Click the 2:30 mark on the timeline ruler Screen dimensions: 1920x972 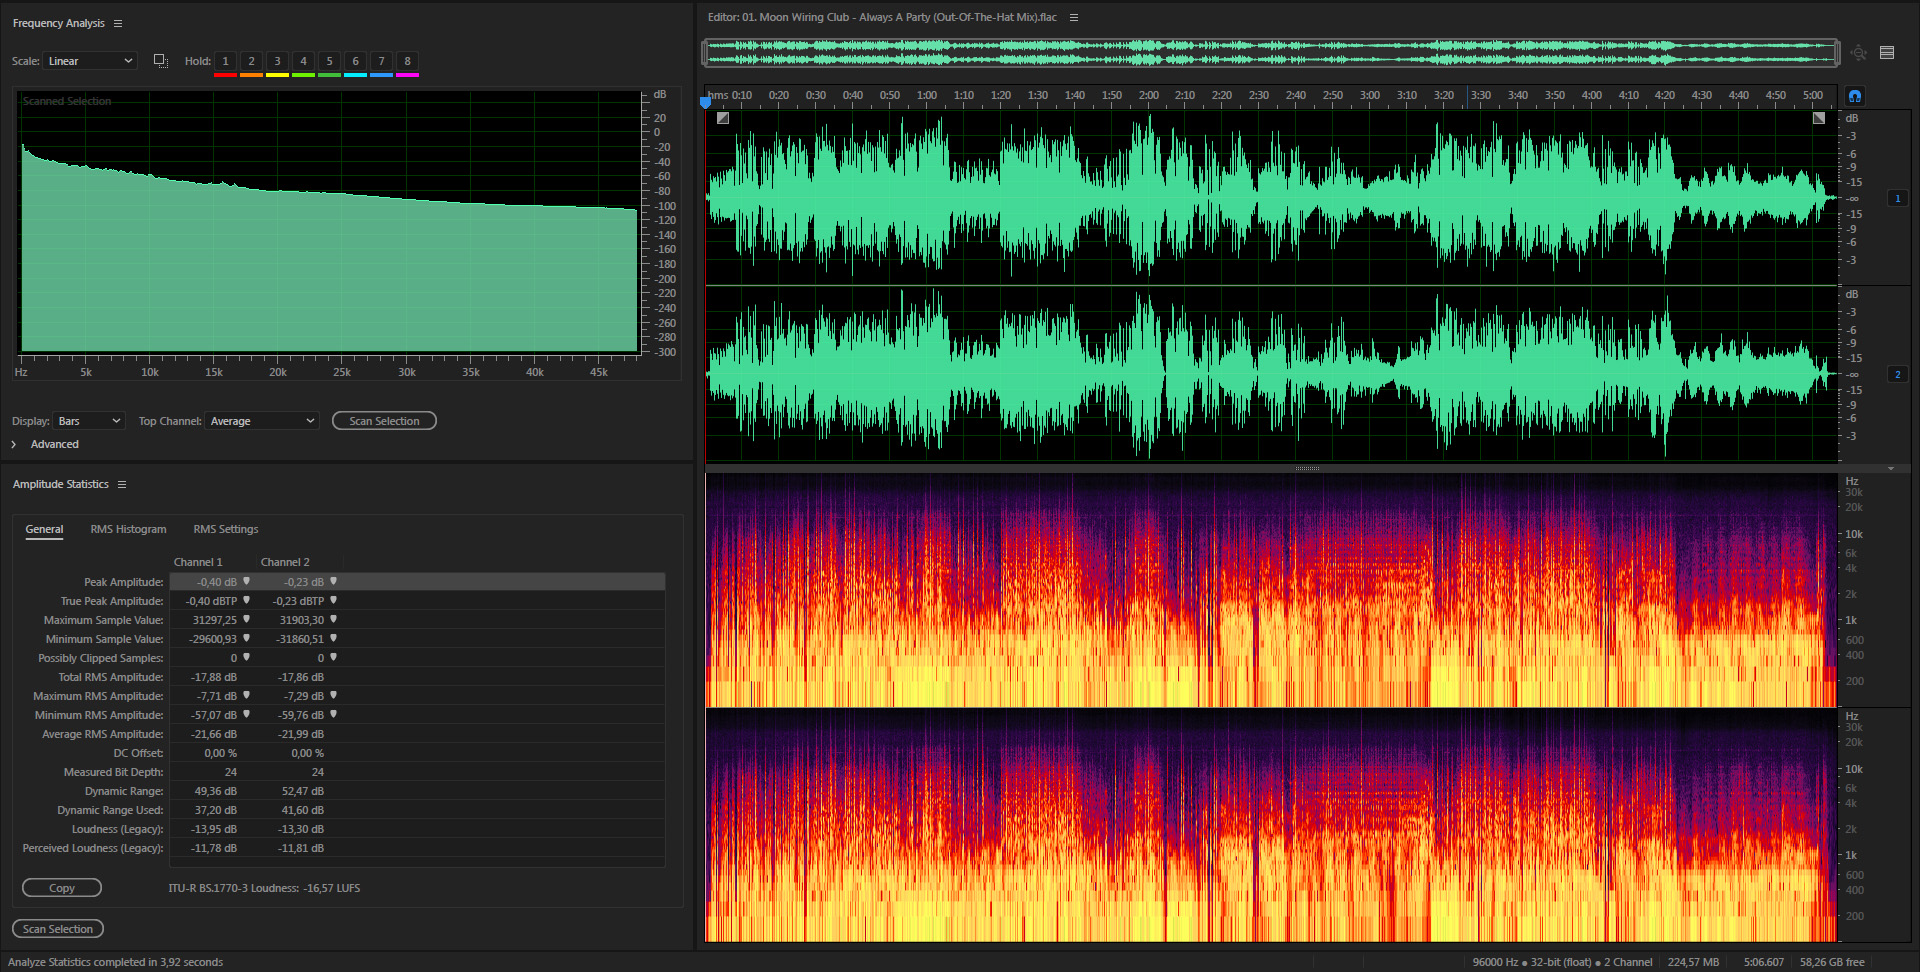coord(1259,96)
